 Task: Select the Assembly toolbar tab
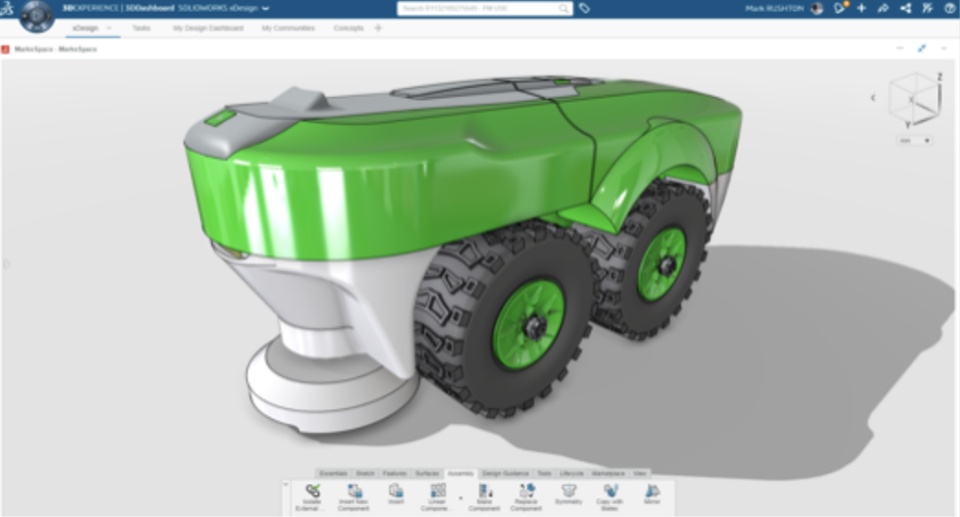click(x=460, y=474)
